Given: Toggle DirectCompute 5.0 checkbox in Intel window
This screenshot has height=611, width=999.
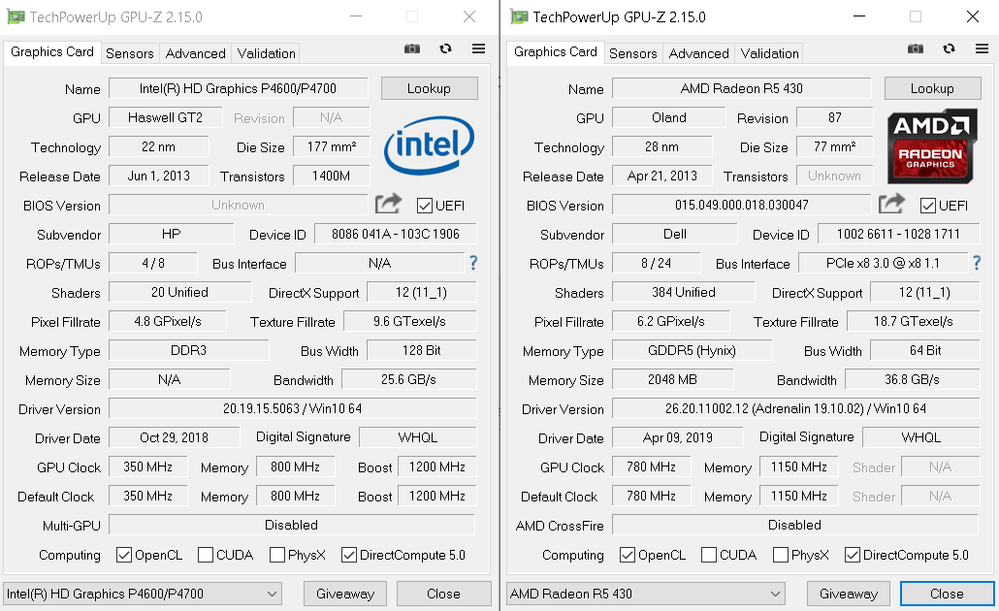Looking at the screenshot, I should pos(349,555).
